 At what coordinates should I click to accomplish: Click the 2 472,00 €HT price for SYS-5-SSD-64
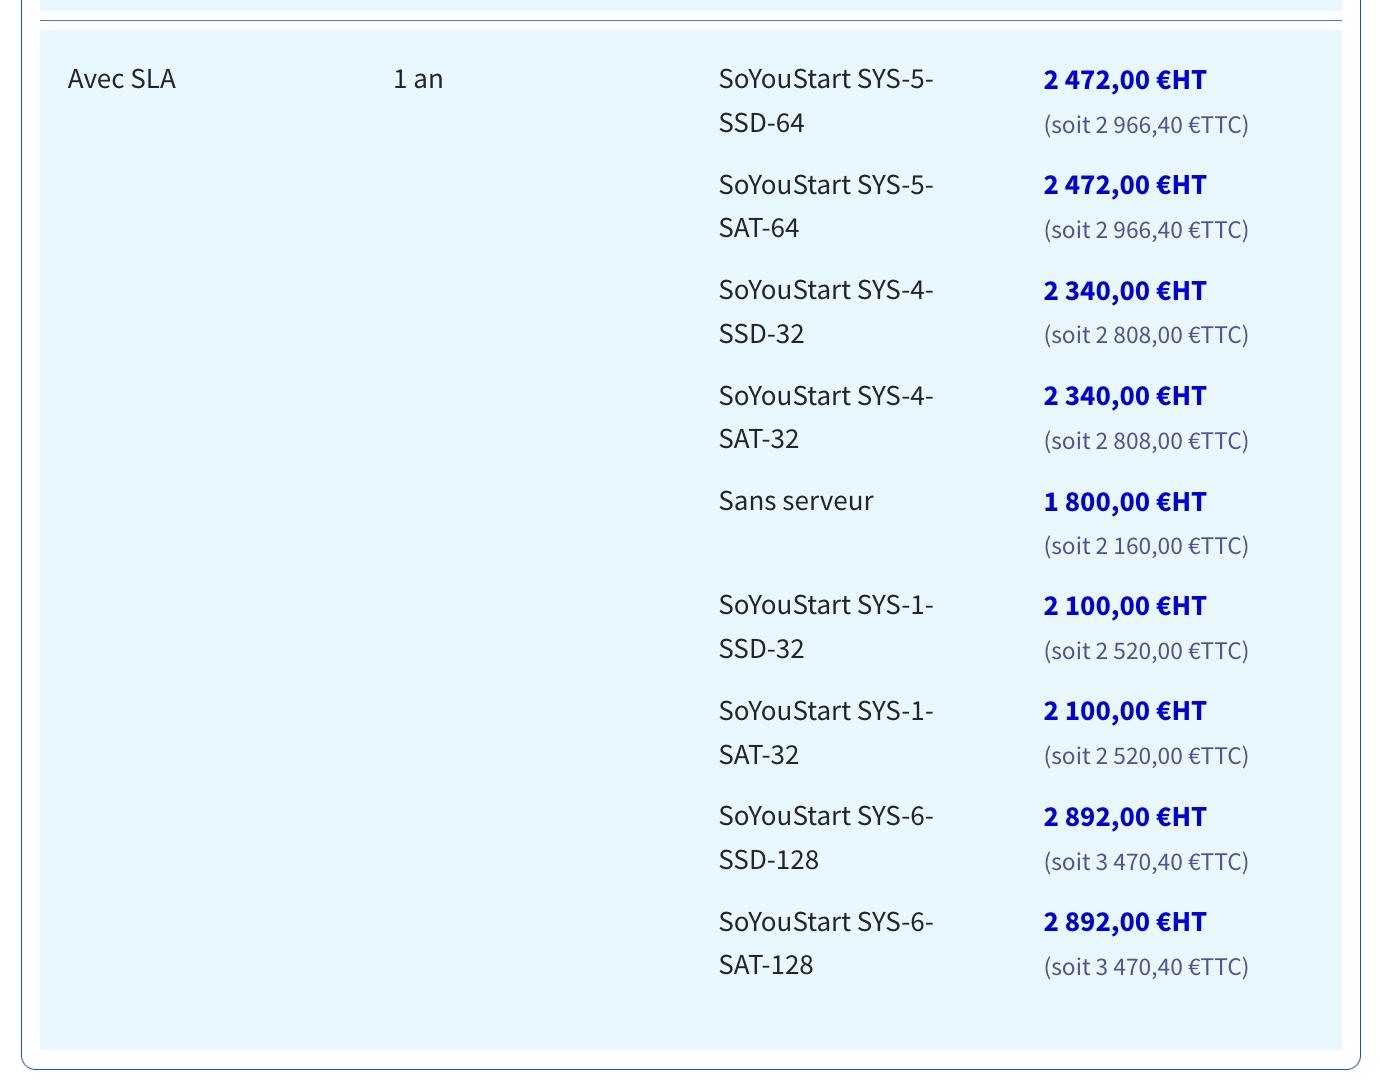(x=1125, y=80)
